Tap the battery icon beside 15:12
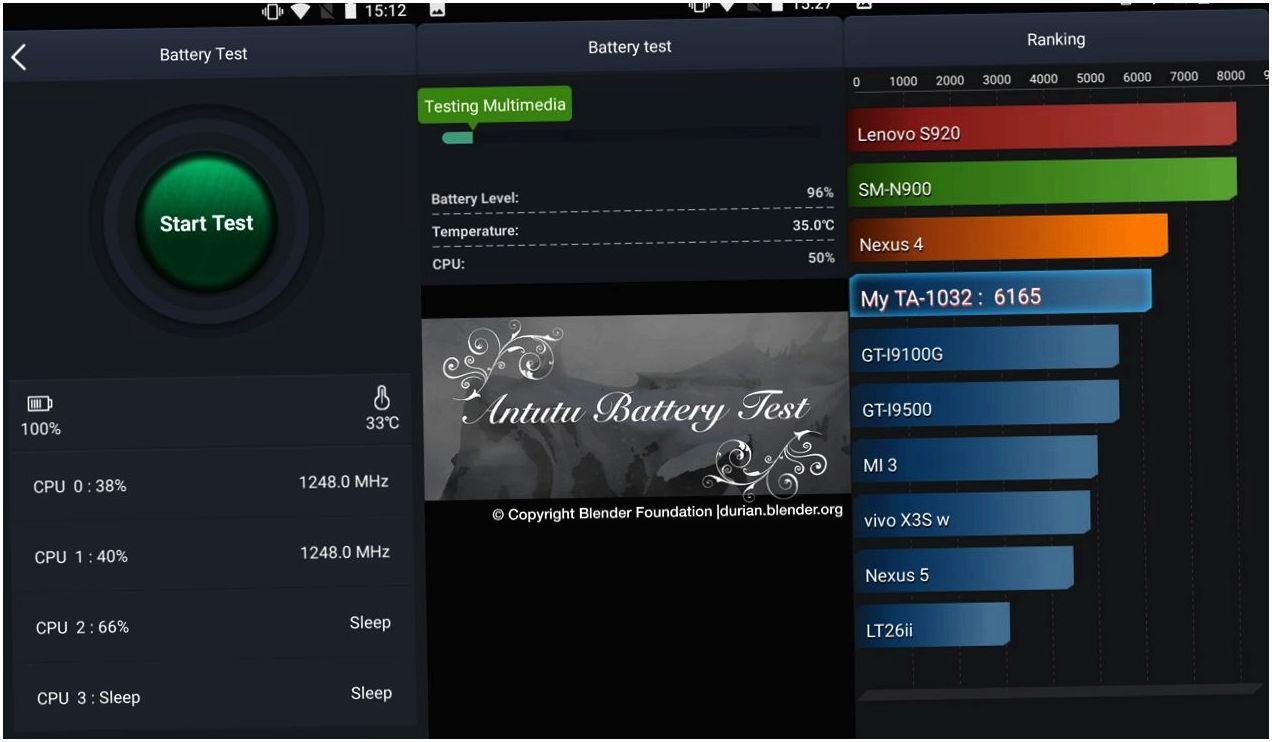 [351, 10]
